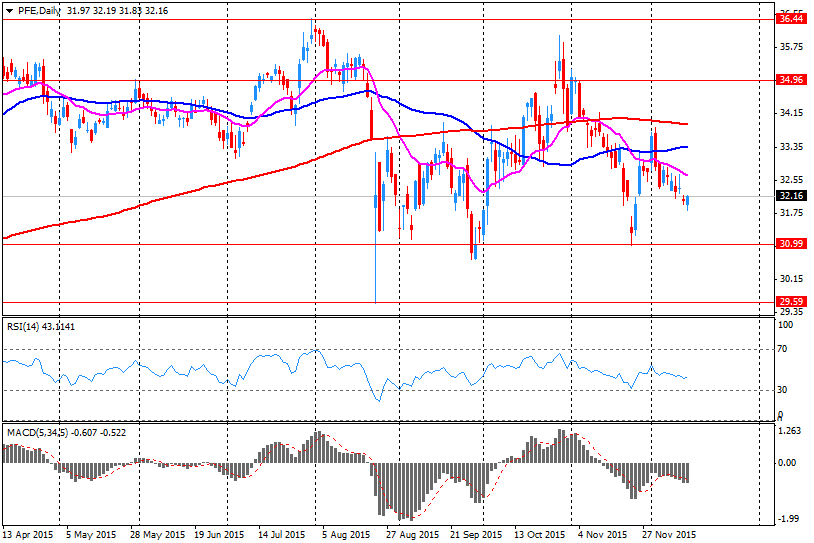Click the 5 May 2015 date label
The height and width of the screenshot is (543, 814).
tap(91, 534)
